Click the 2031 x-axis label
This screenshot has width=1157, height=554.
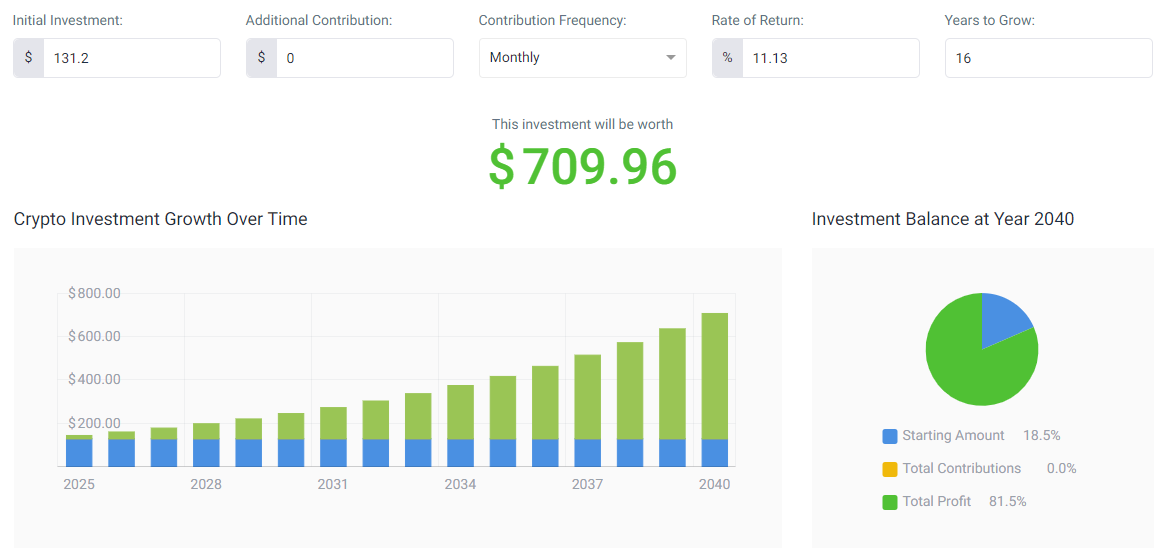(x=333, y=485)
